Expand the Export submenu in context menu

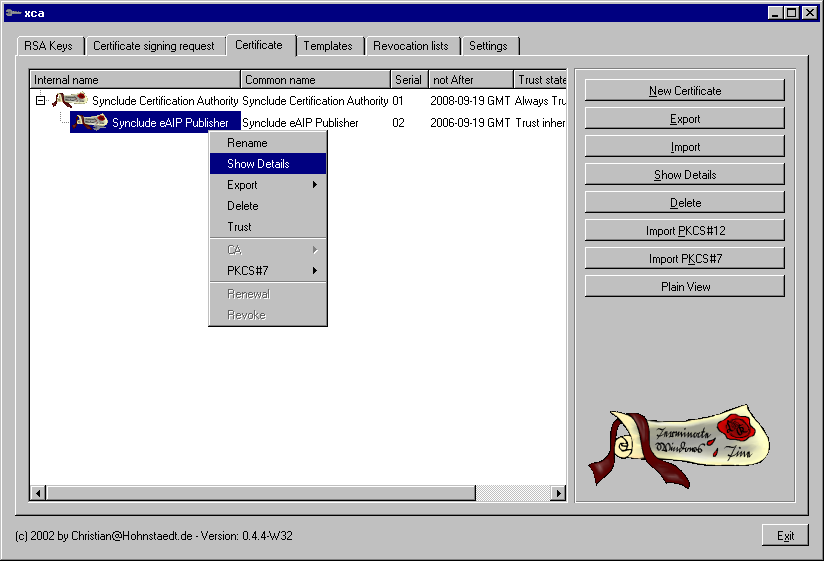267,185
